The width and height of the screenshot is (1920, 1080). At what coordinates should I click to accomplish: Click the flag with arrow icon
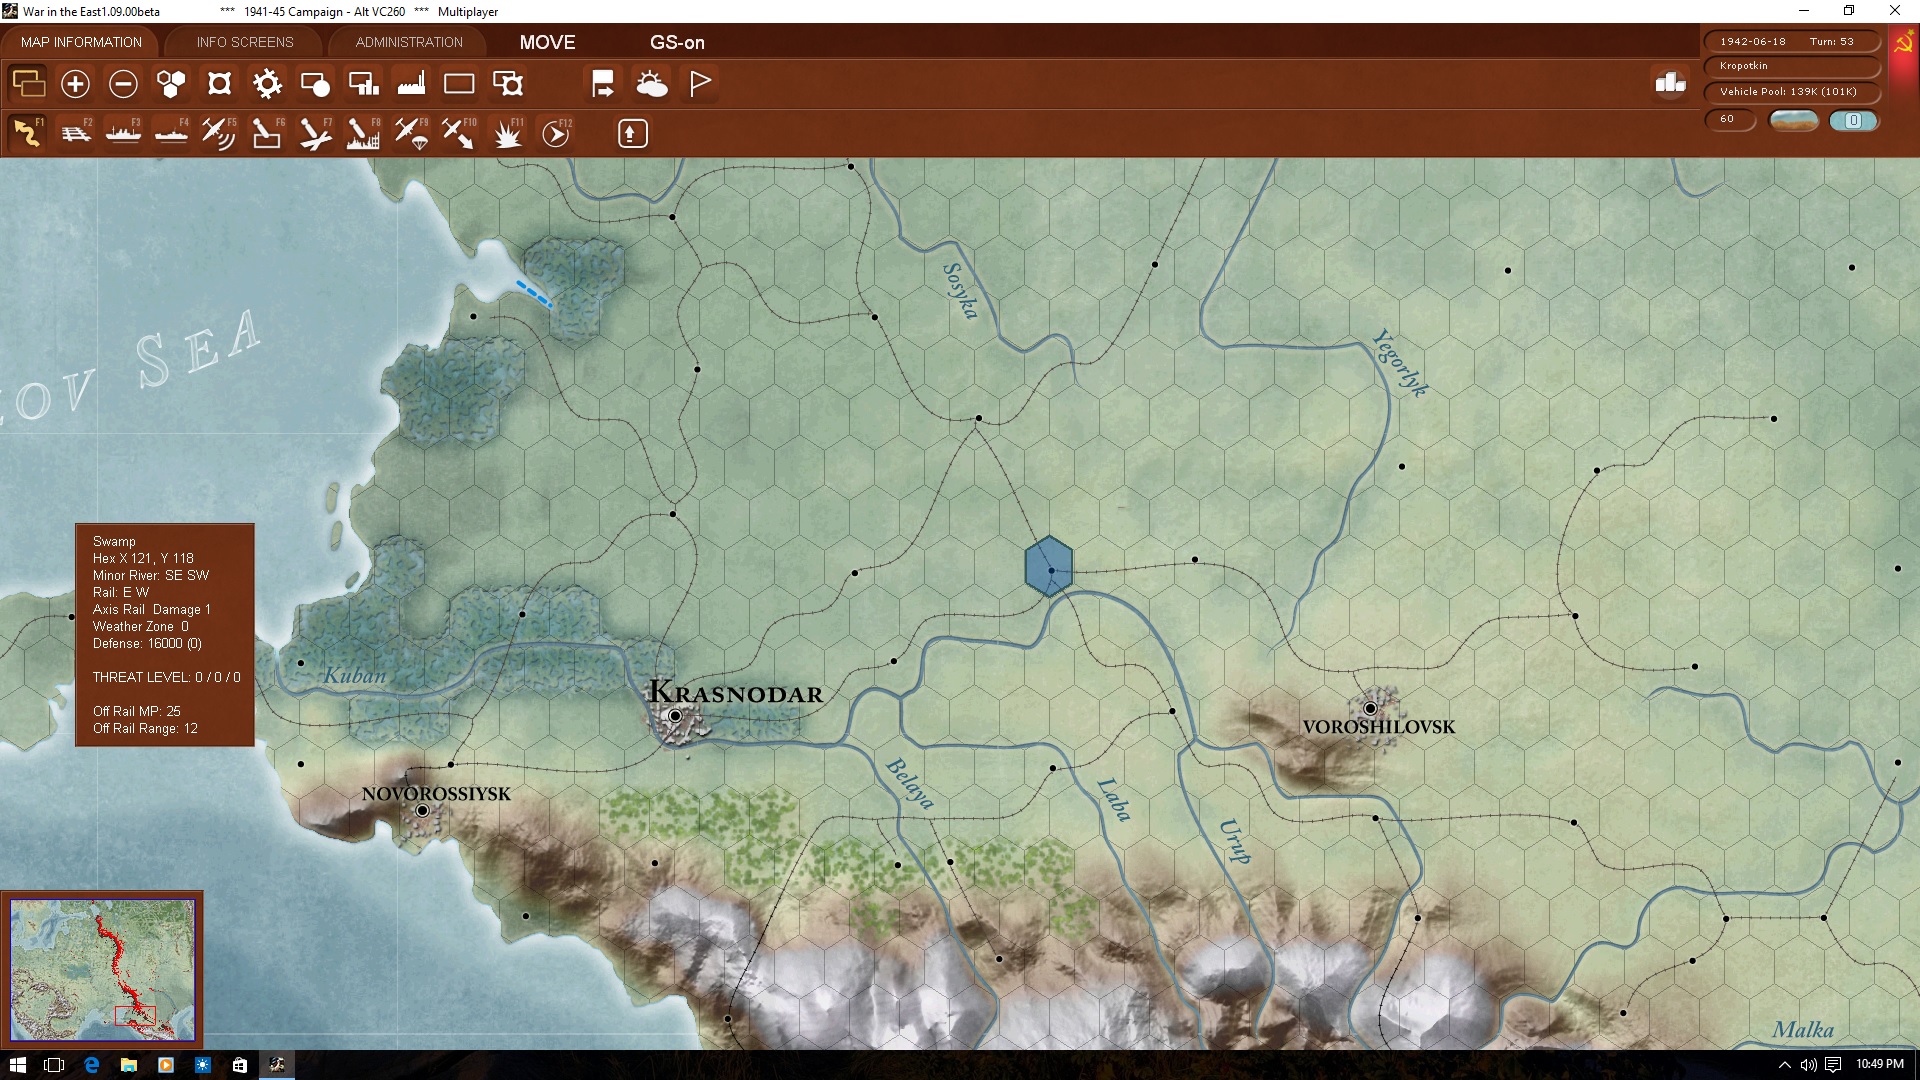pos(603,84)
